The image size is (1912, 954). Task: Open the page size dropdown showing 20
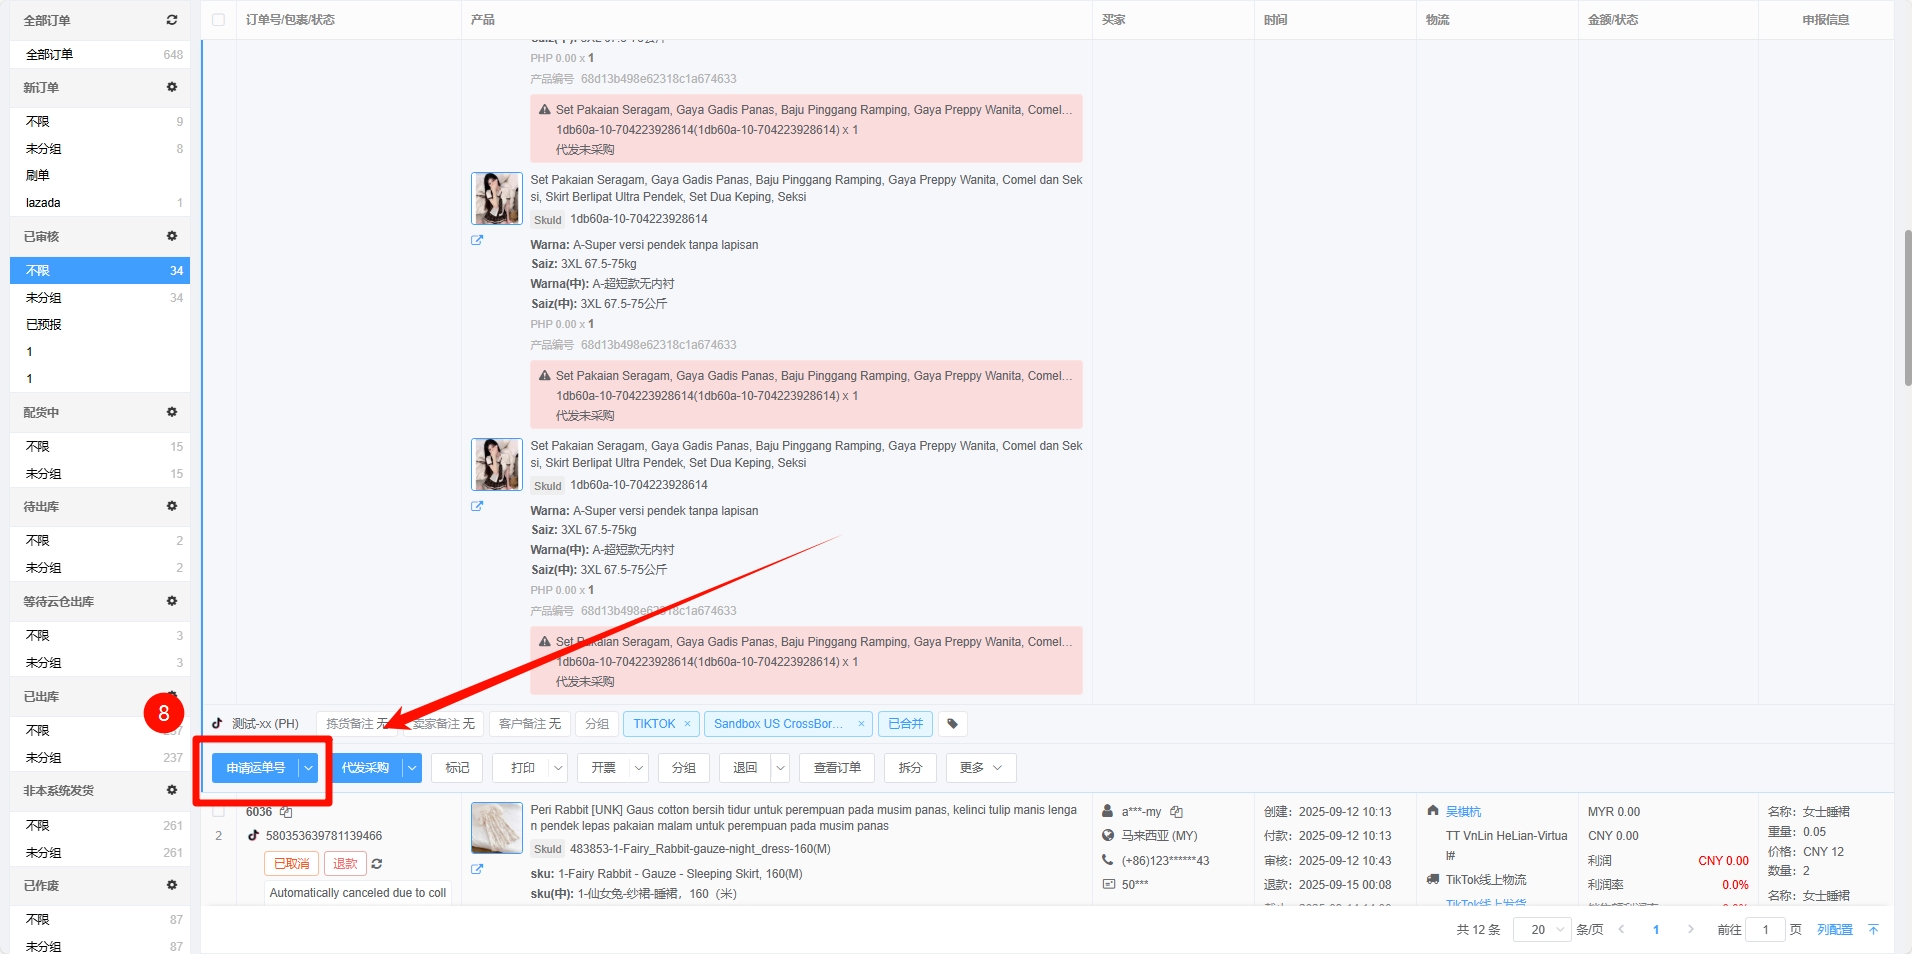tap(1542, 930)
